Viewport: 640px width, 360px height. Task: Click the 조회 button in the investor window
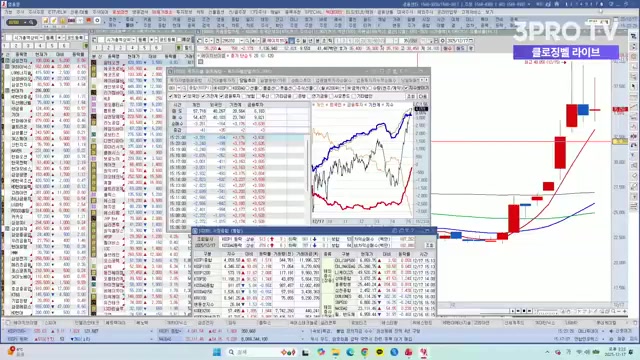(x=410, y=96)
